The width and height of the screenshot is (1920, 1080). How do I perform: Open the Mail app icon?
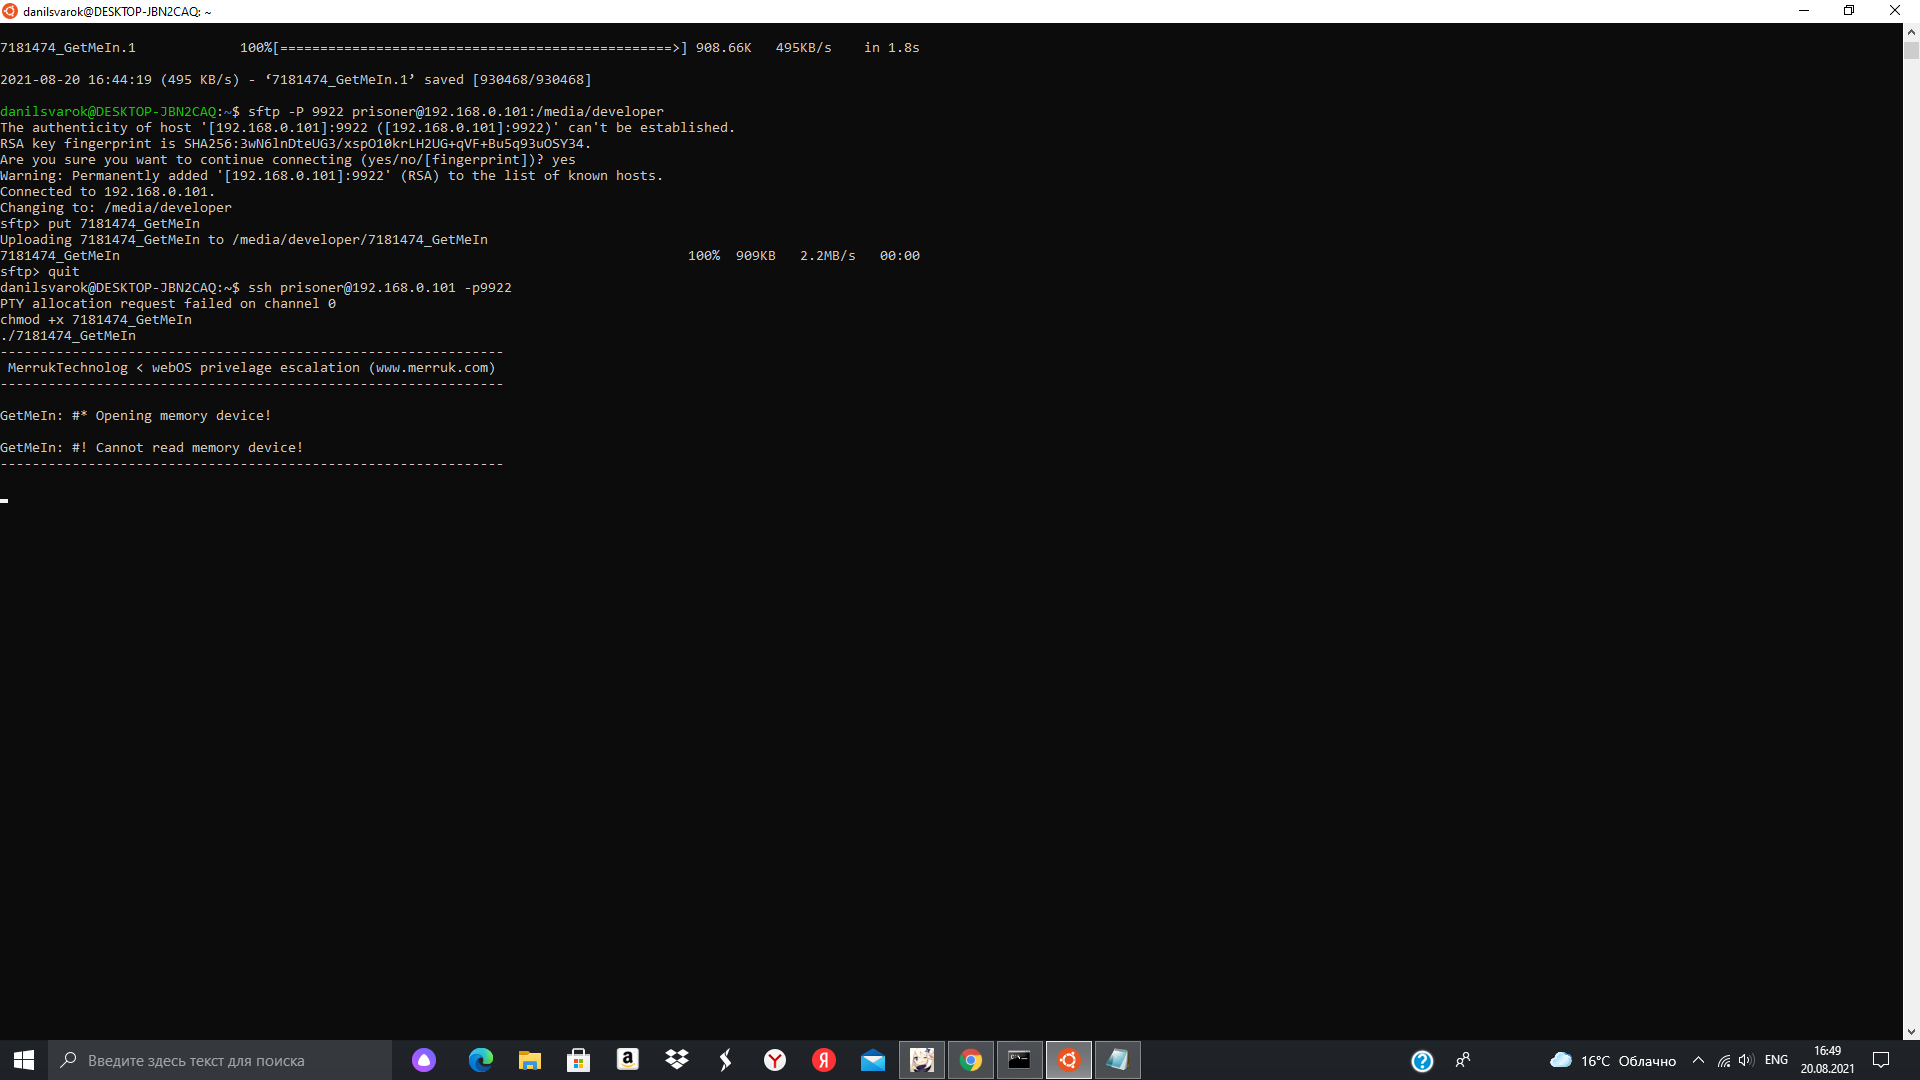(873, 1060)
